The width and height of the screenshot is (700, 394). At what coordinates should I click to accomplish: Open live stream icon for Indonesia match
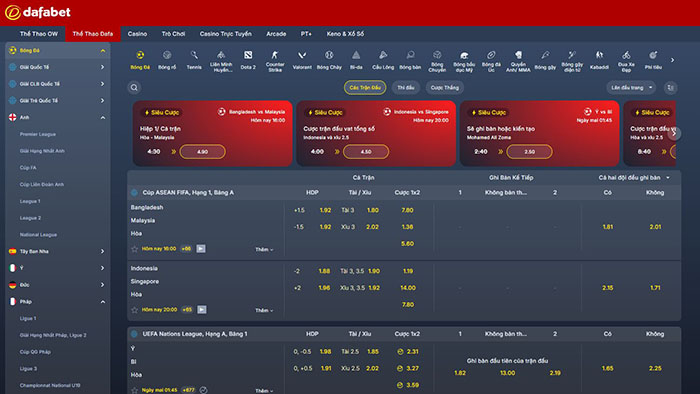pyautogui.click(x=202, y=309)
